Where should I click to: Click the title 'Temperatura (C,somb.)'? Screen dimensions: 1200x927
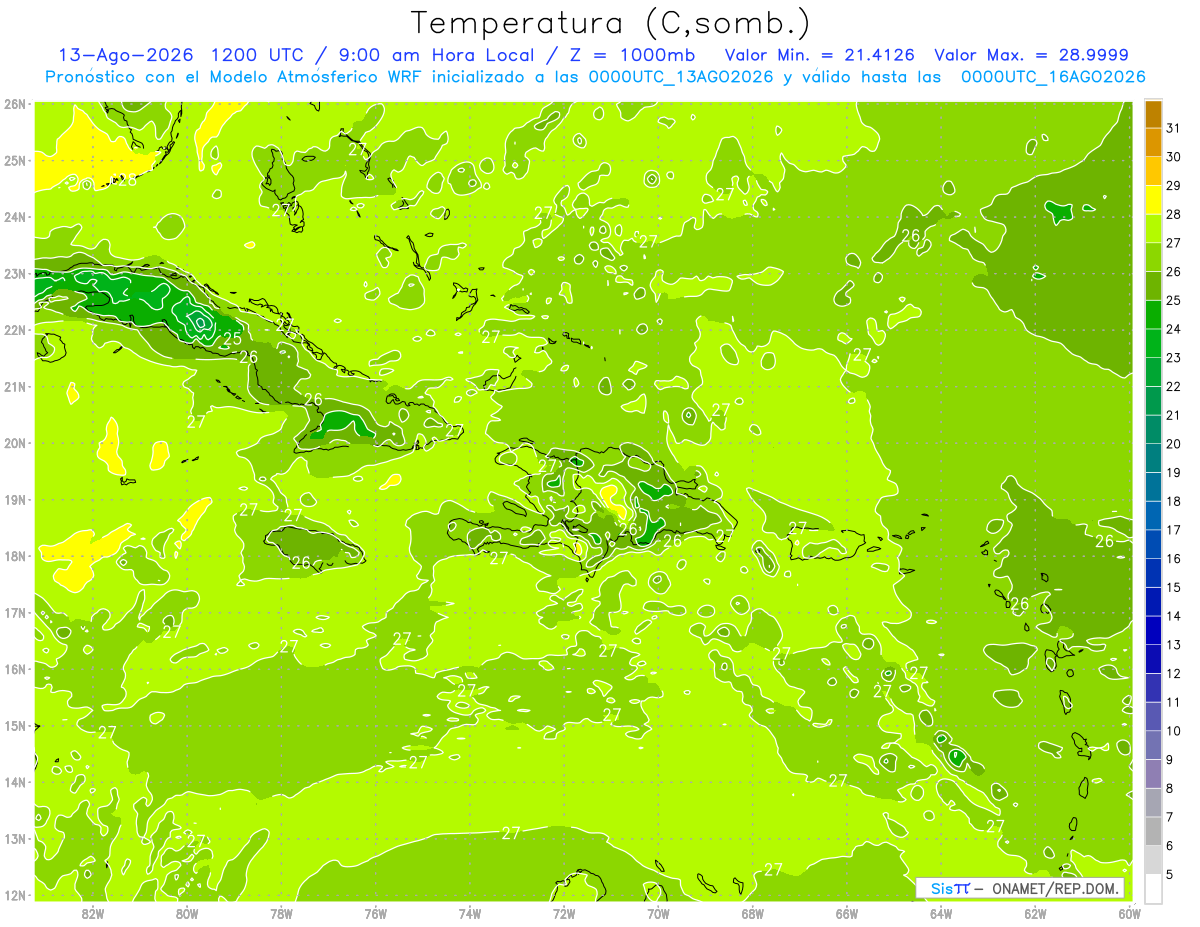coord(611,23)
